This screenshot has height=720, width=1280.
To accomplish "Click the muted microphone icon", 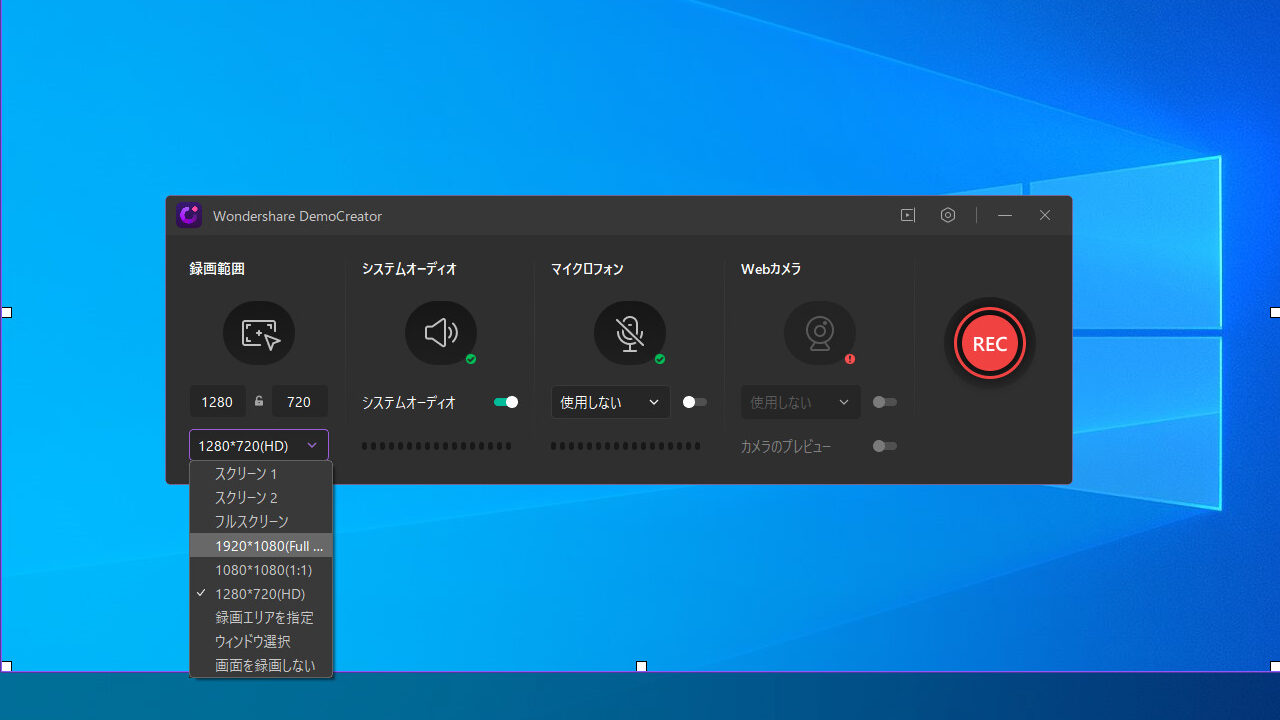I will tap(630, 333).
